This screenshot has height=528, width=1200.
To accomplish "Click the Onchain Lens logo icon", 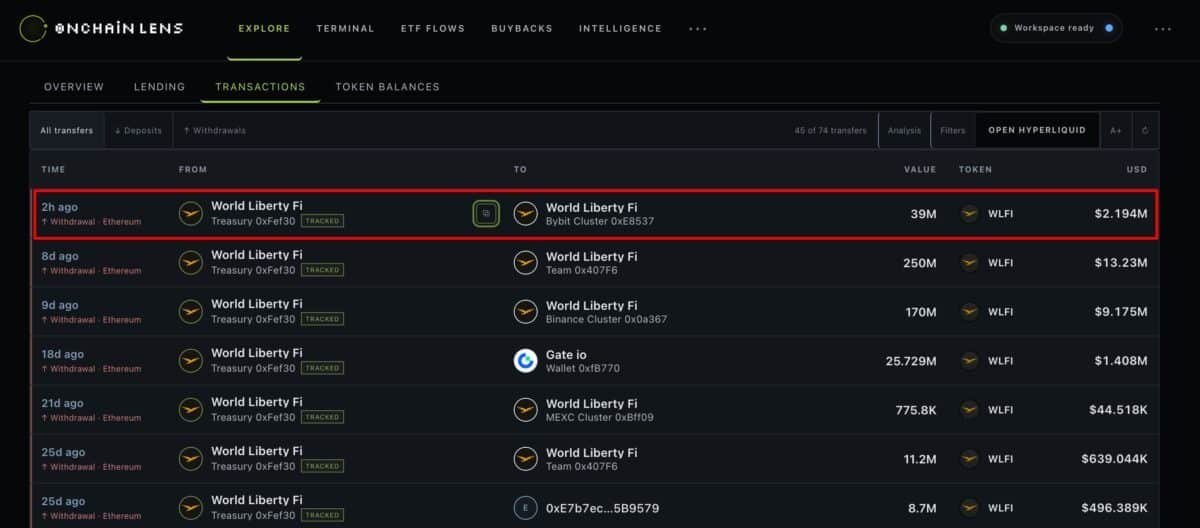I will pyautogui.click(x=33, y=29).
